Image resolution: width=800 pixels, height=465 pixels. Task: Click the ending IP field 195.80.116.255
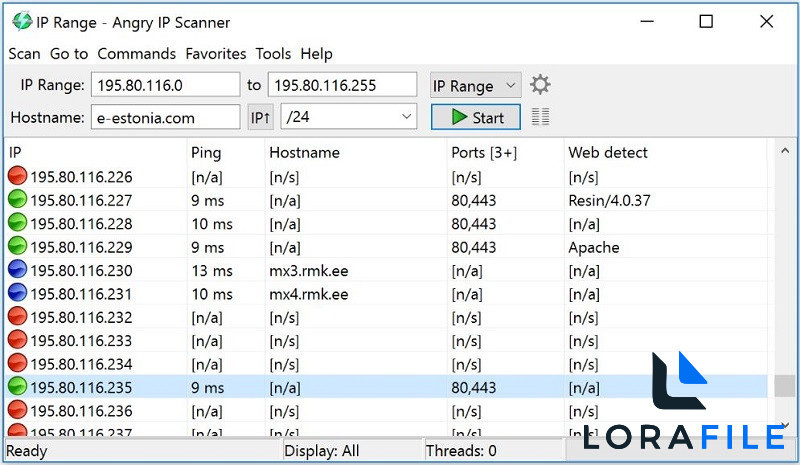(342, 85)
